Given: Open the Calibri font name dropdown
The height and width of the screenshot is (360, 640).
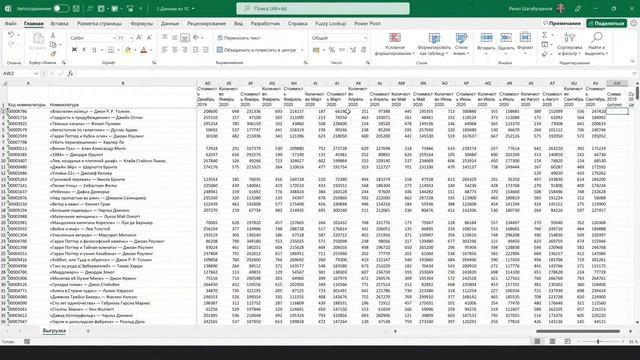Looking at the screenshot, I should (114, 38).
